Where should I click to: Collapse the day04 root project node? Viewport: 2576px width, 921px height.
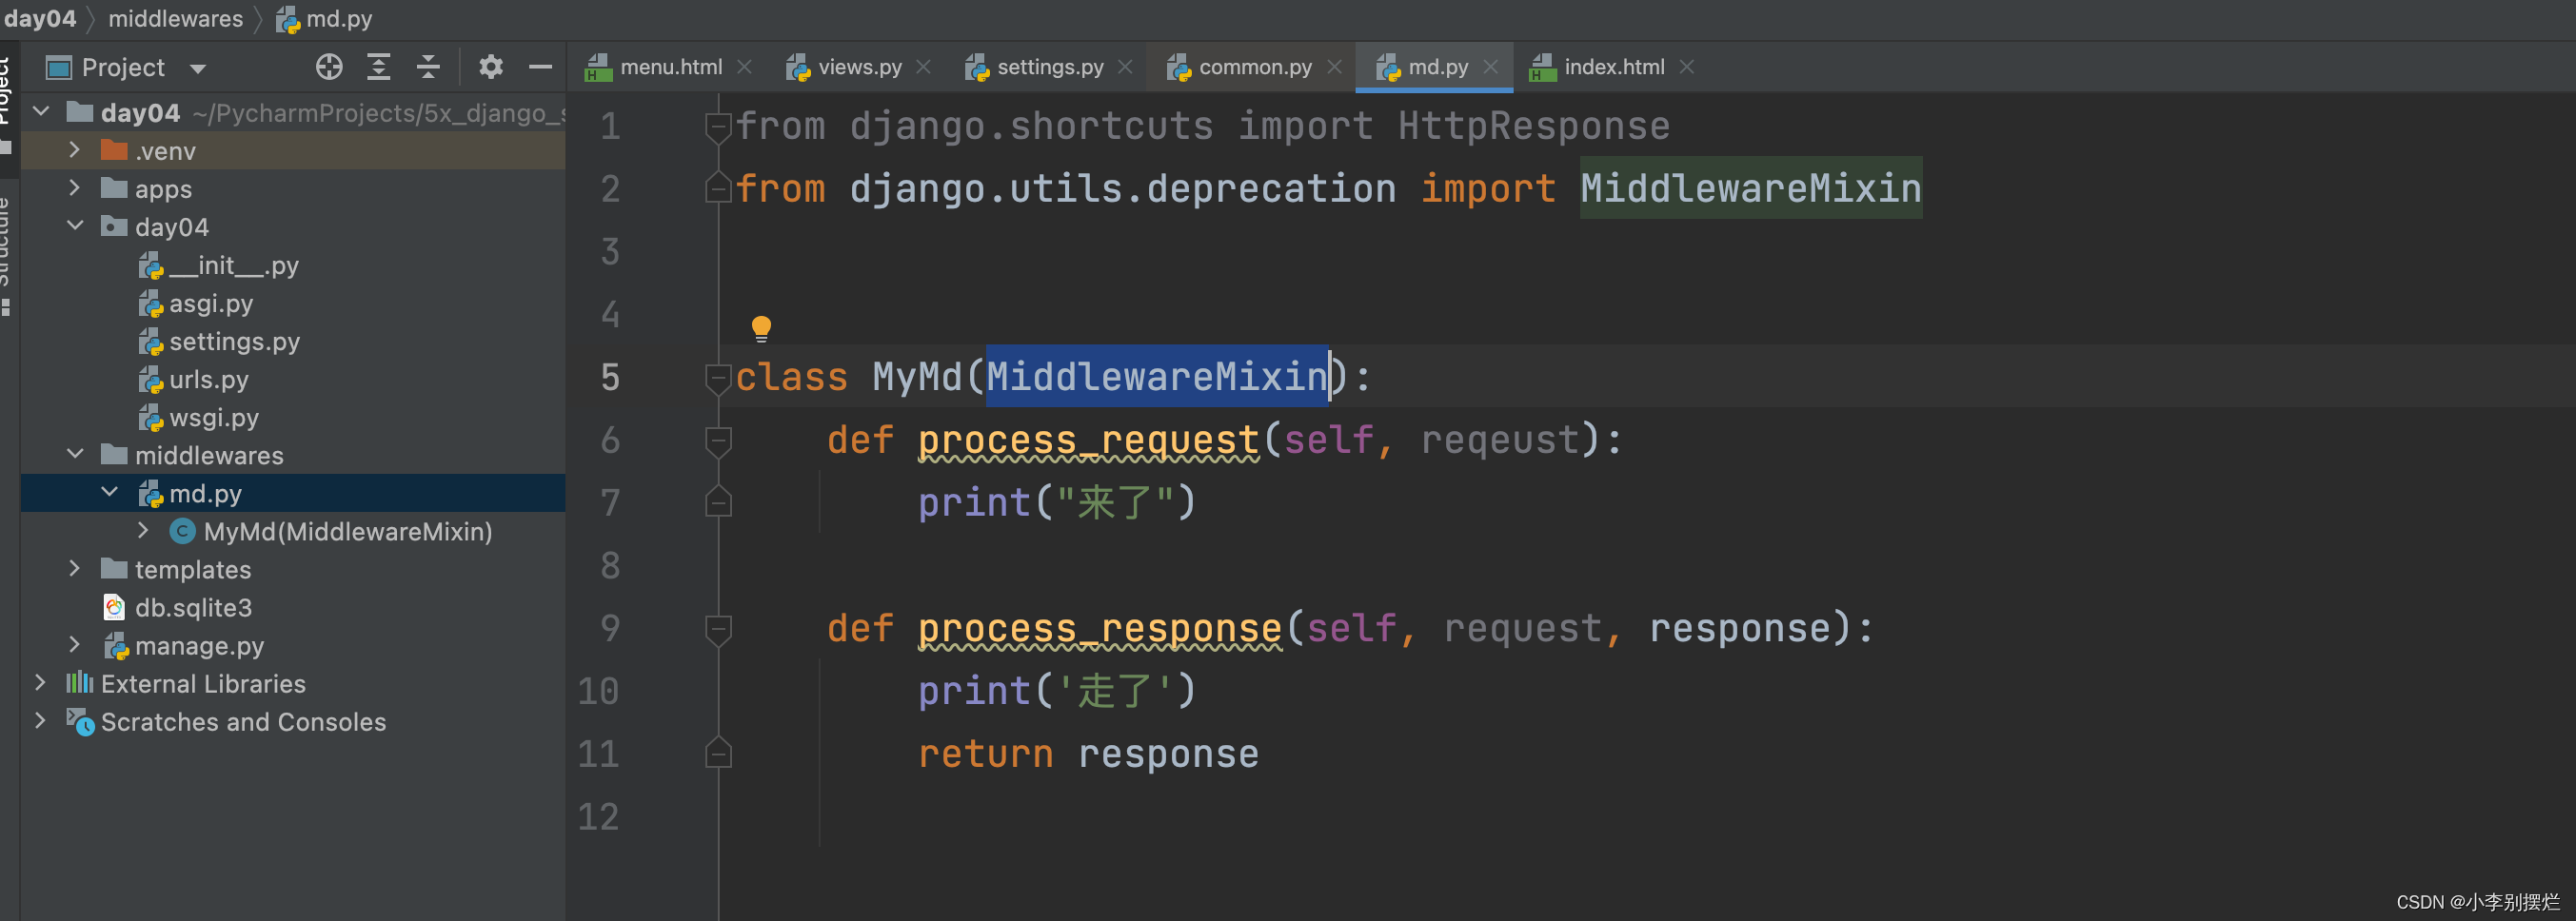pyautogui.click(x=41, y=112)
